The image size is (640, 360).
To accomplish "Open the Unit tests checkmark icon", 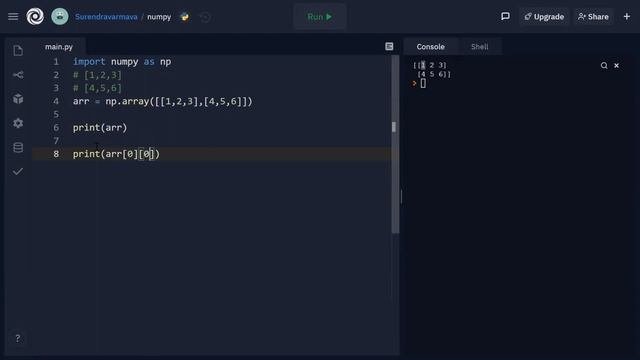I will click(x=18, y=171).
